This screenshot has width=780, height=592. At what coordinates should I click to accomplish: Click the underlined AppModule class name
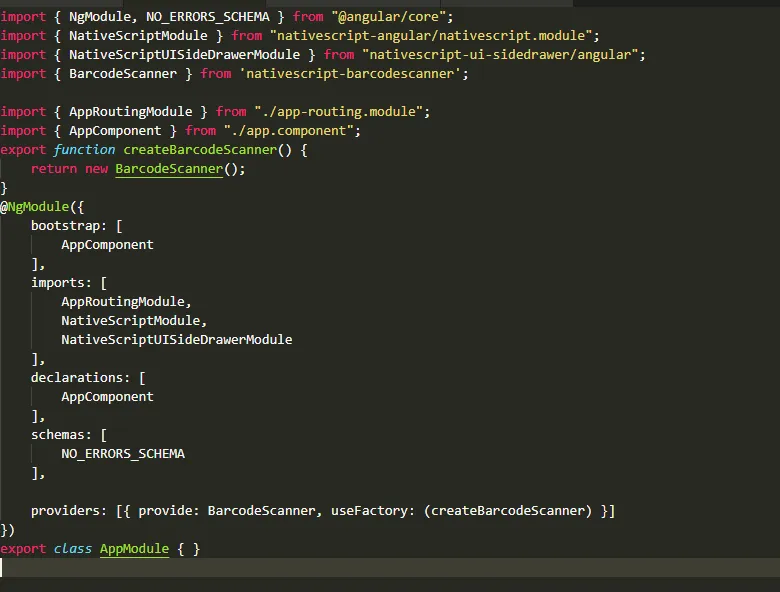pyautogui.click(x=134, y=549)
